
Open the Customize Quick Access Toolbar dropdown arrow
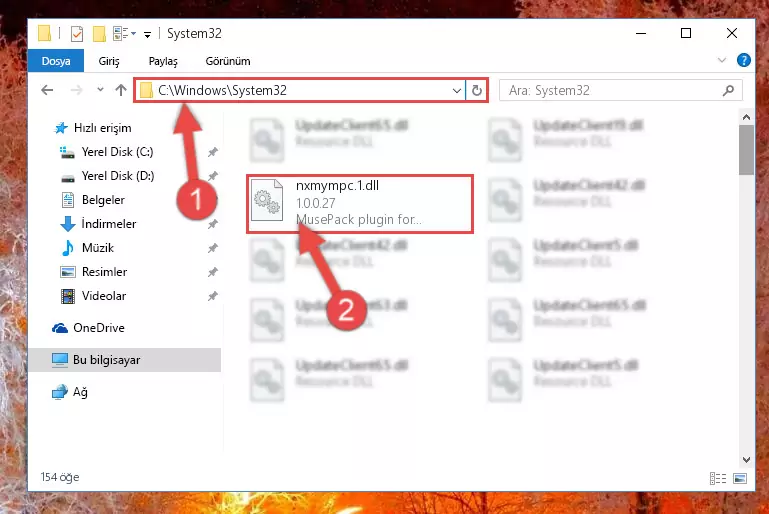click(x=147, y=34)
